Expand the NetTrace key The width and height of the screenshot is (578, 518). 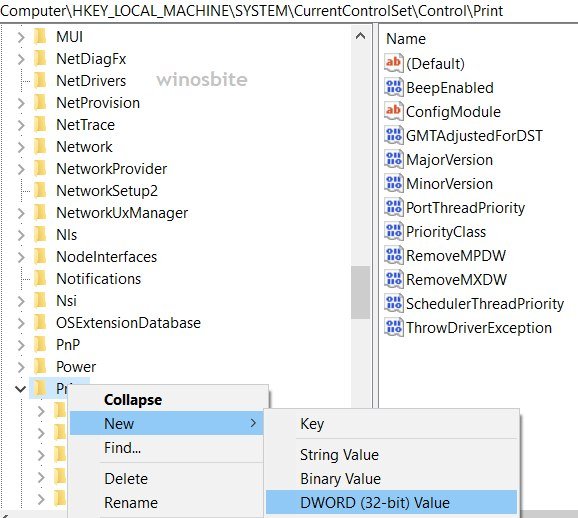click(21, 125)
